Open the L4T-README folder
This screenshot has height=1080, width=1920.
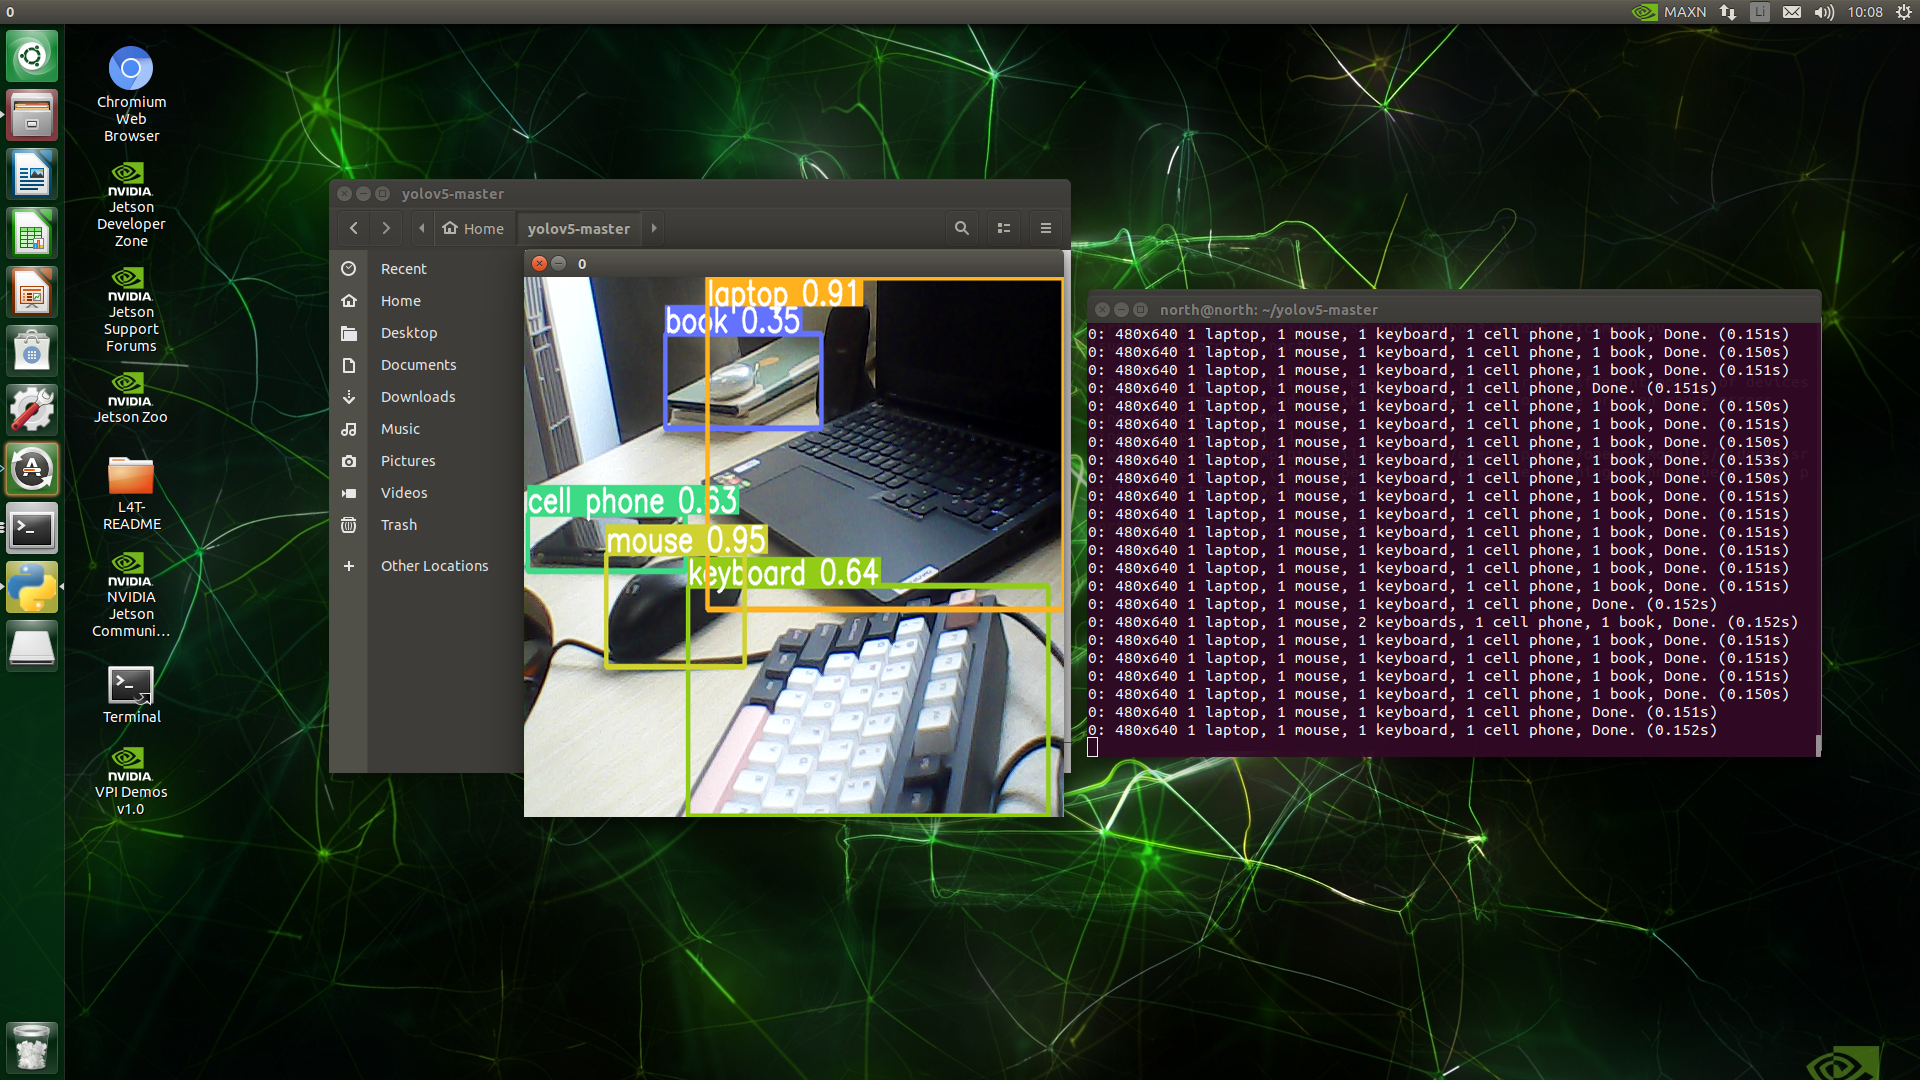click(131, 476)
